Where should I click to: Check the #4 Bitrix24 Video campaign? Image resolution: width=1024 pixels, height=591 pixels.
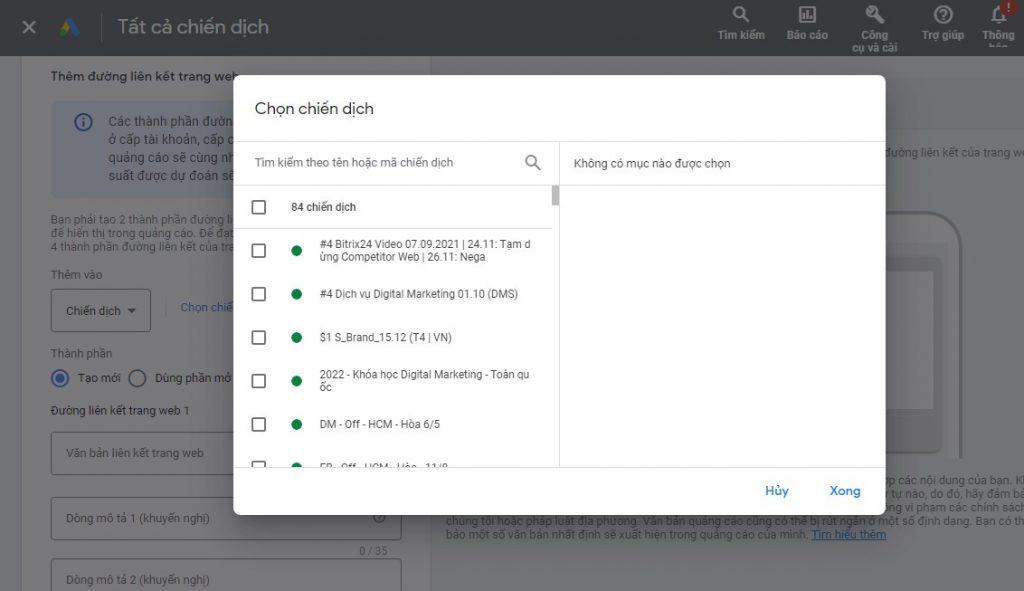(259, 249)
